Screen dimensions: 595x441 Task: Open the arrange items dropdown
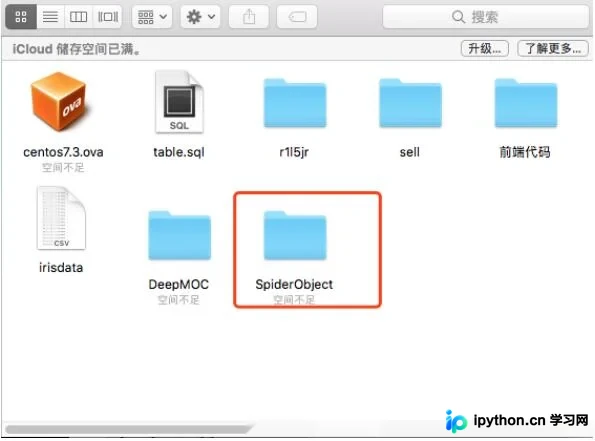point(152,17)
